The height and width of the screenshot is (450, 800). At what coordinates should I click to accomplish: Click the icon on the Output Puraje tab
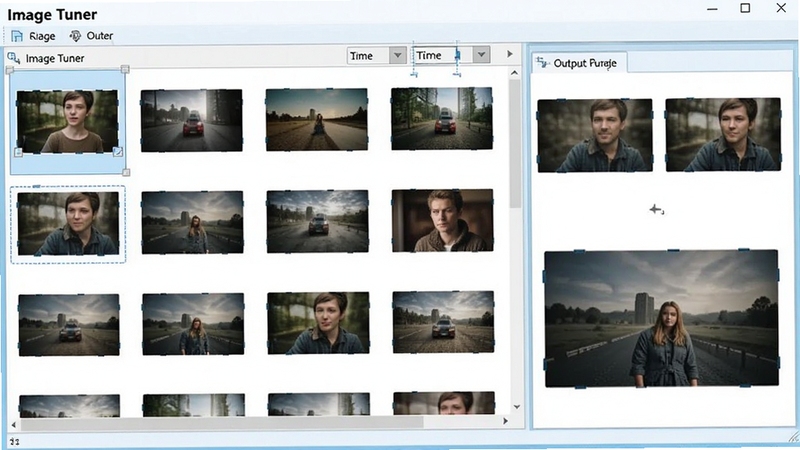tap(543, 63)
